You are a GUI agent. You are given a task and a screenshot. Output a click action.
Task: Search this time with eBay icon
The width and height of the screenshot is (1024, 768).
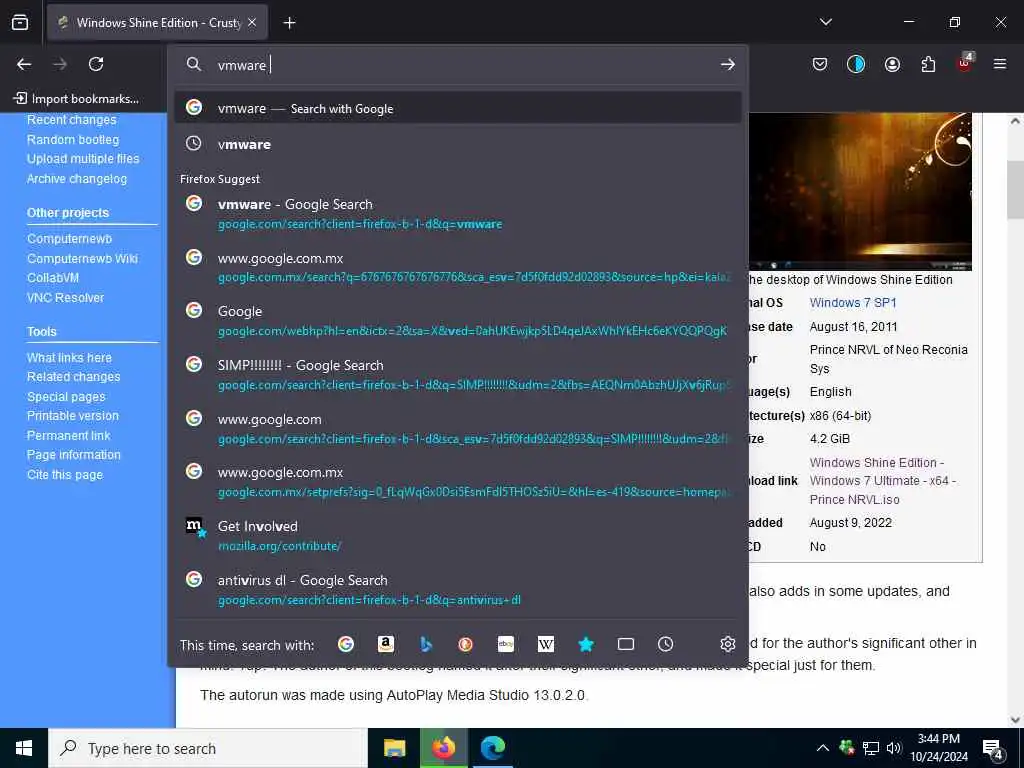505,644
